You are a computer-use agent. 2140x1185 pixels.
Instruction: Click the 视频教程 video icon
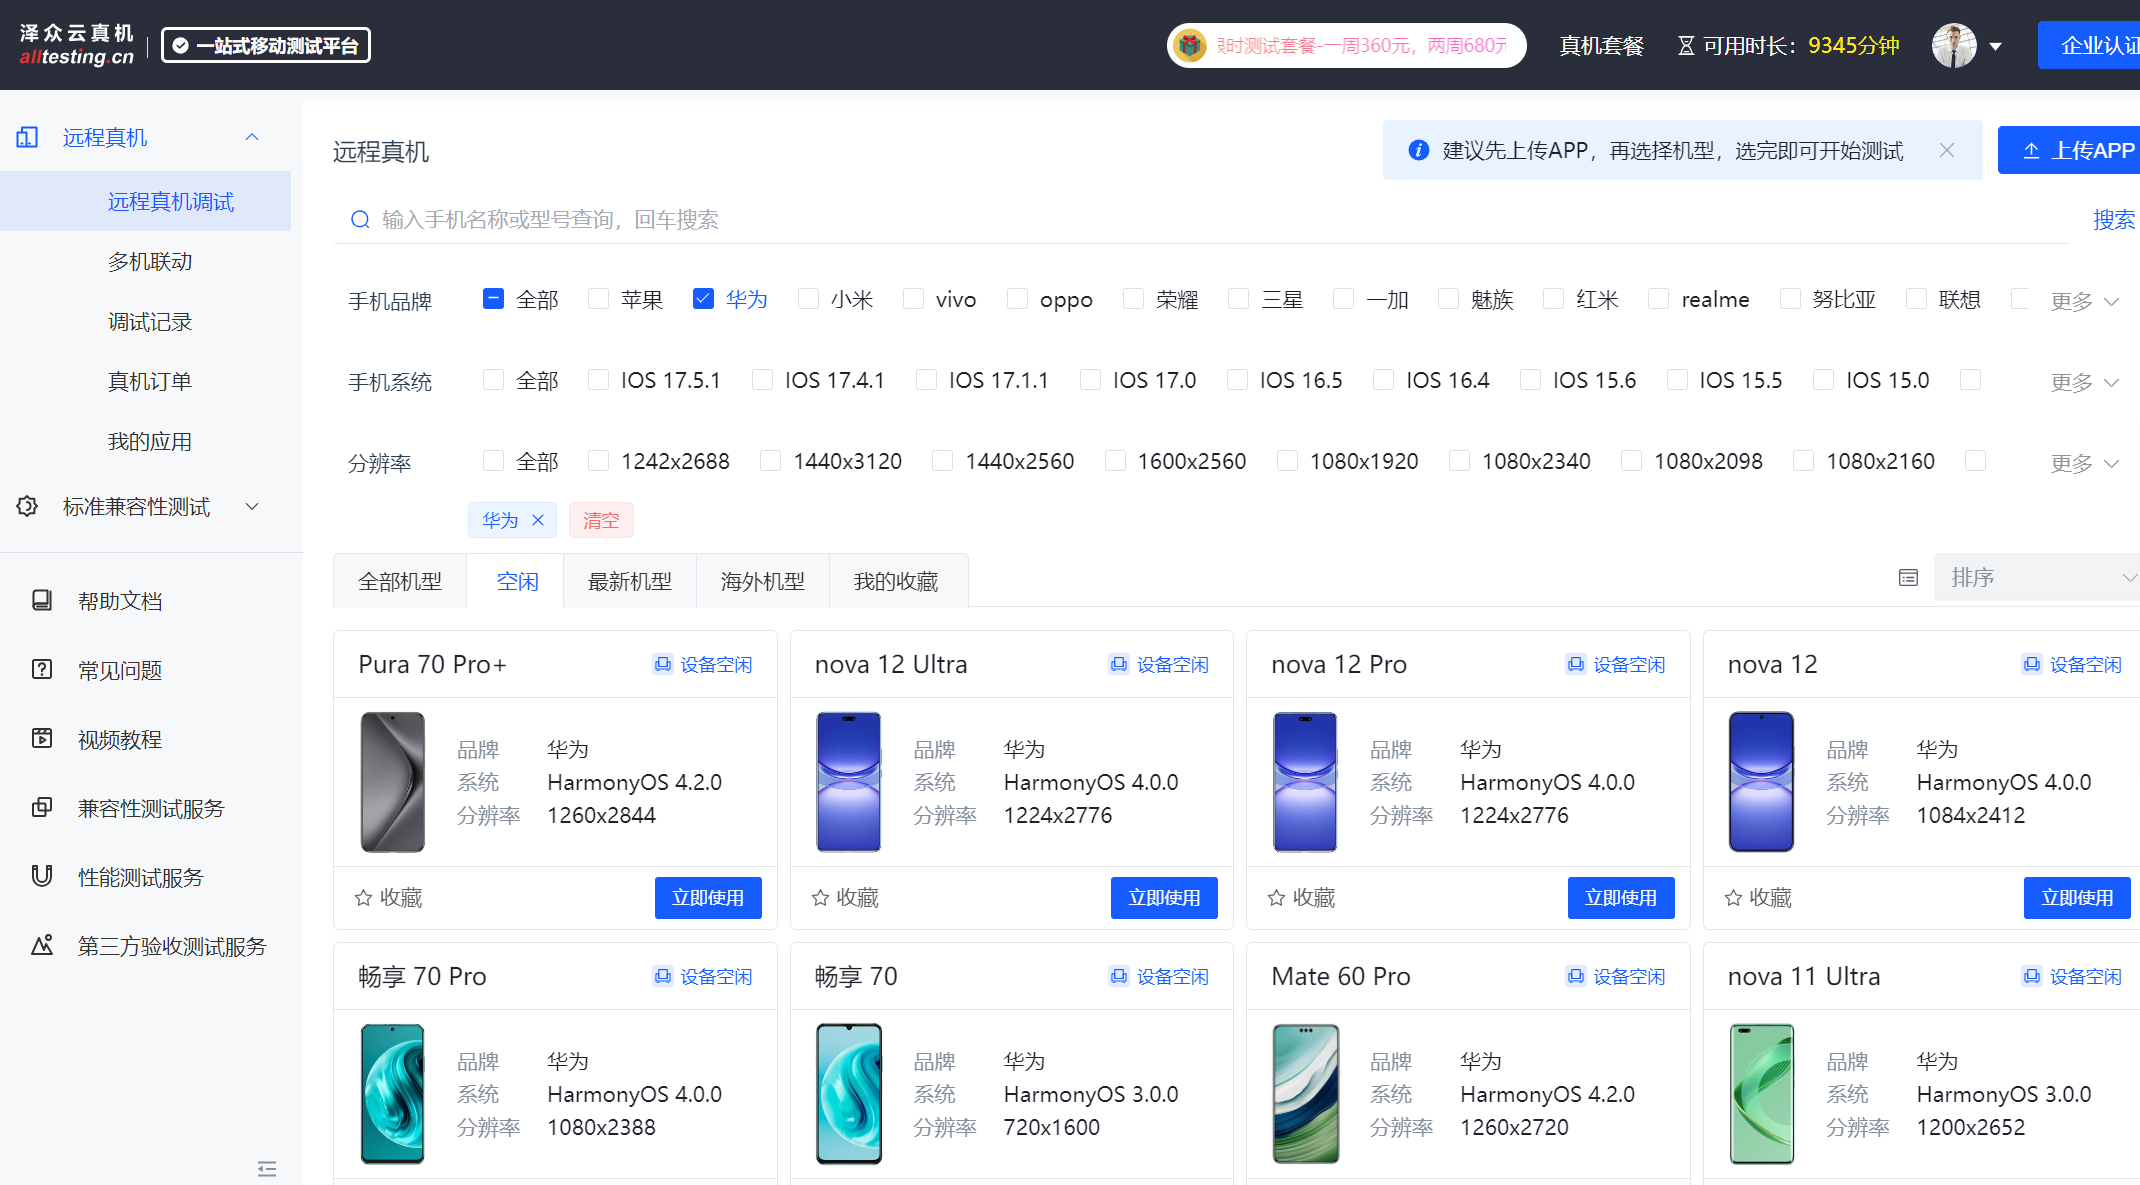(42, 738)
